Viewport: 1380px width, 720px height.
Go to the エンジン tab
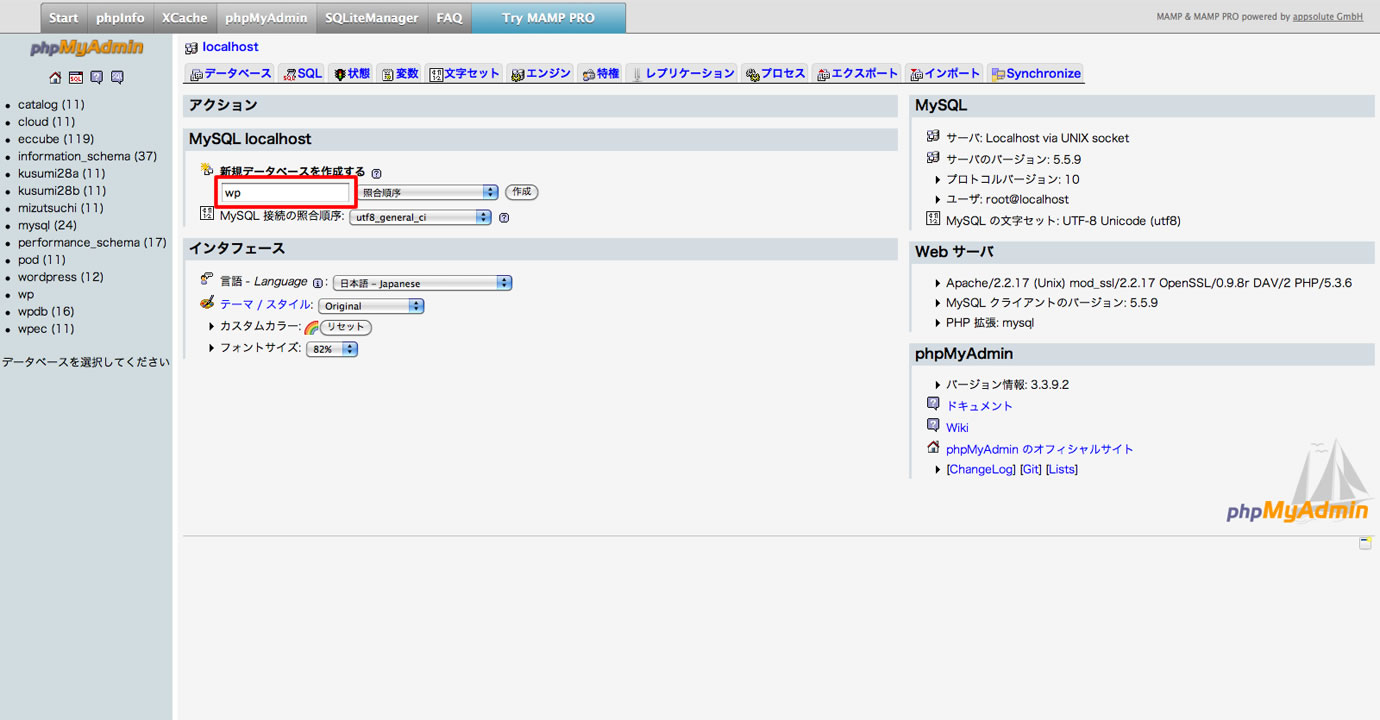(x=540, y=73)
